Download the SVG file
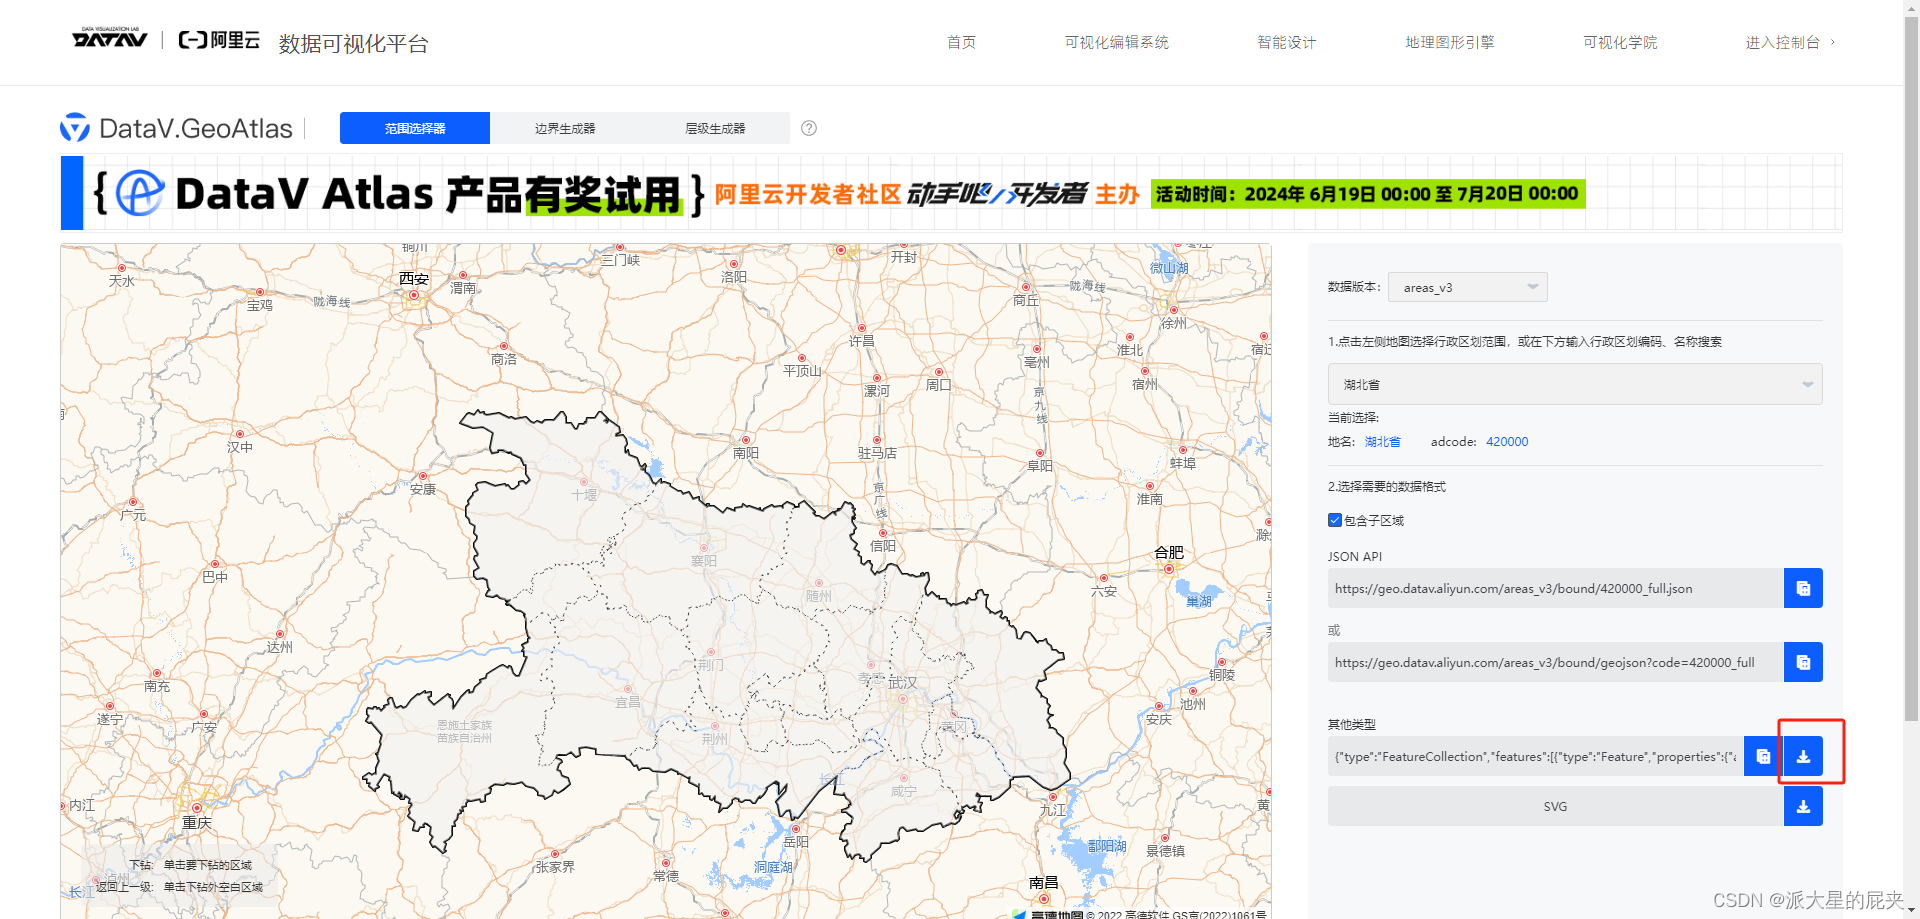 1803,806
